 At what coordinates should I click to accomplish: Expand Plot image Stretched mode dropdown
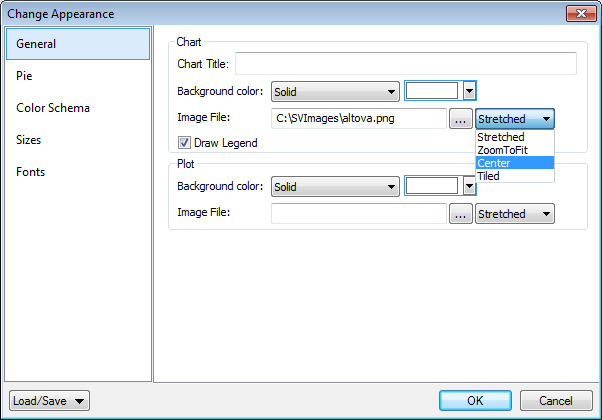(514, 213)
